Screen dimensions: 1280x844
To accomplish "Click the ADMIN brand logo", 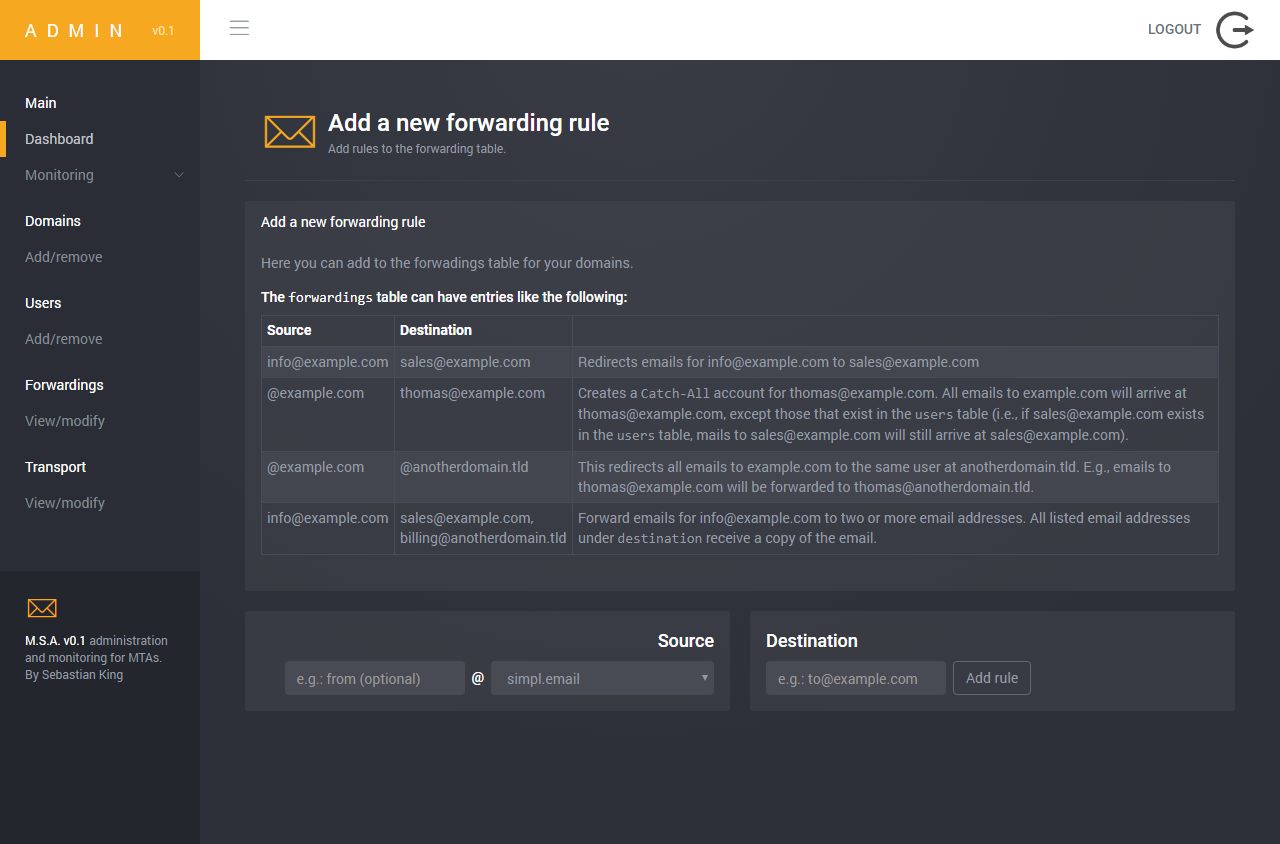I will tap(76, 31).
